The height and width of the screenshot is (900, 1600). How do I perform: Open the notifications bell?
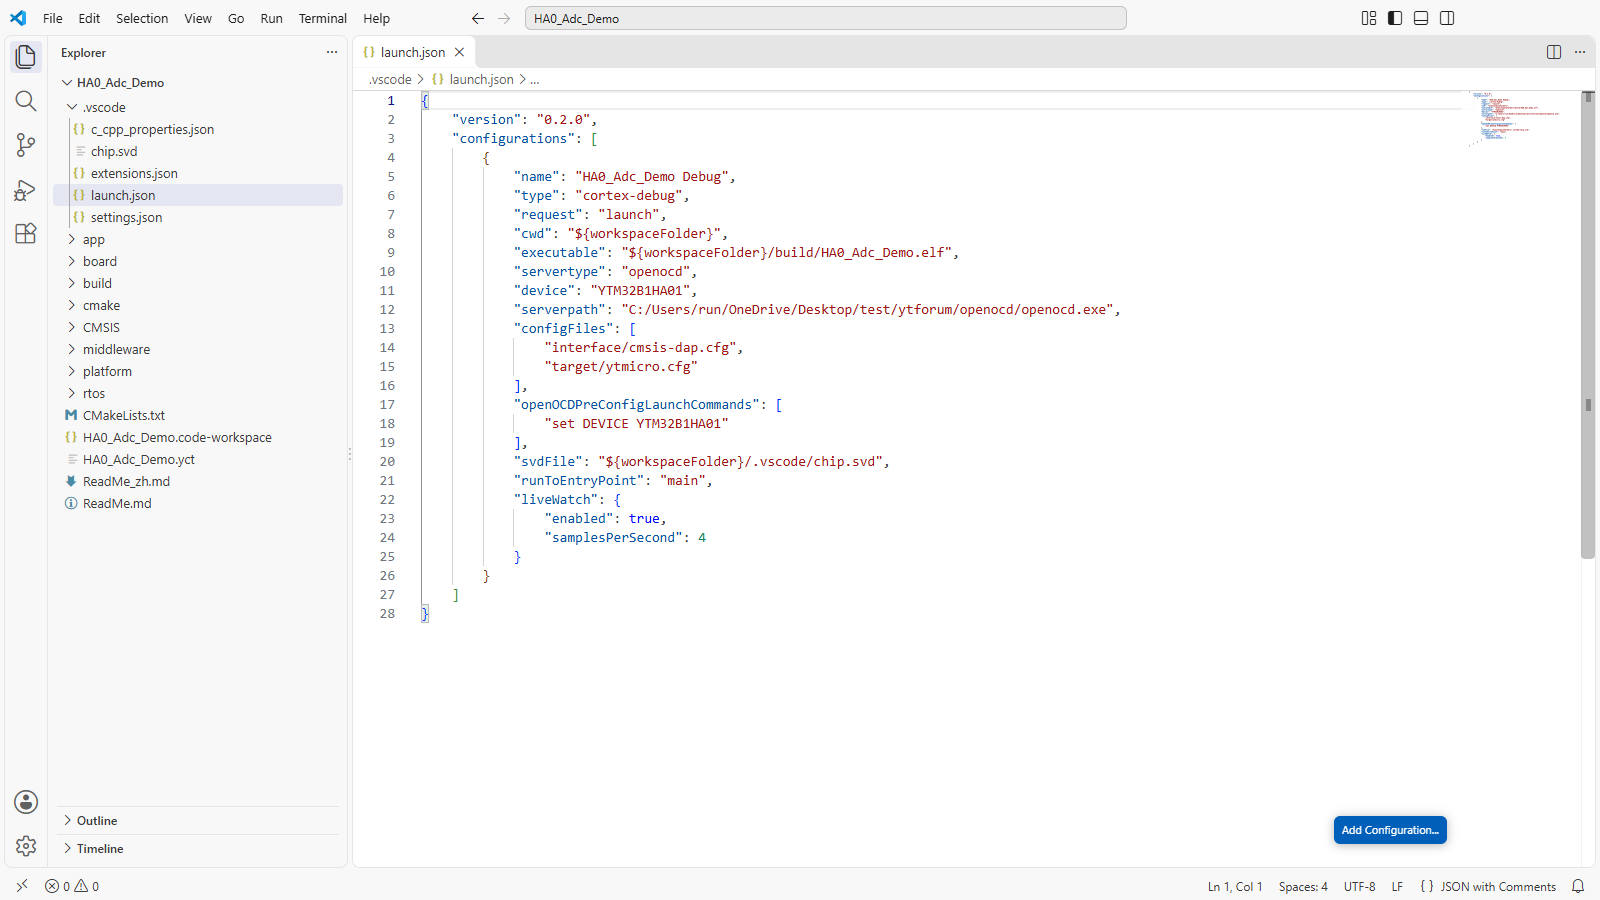point(1578,886)
